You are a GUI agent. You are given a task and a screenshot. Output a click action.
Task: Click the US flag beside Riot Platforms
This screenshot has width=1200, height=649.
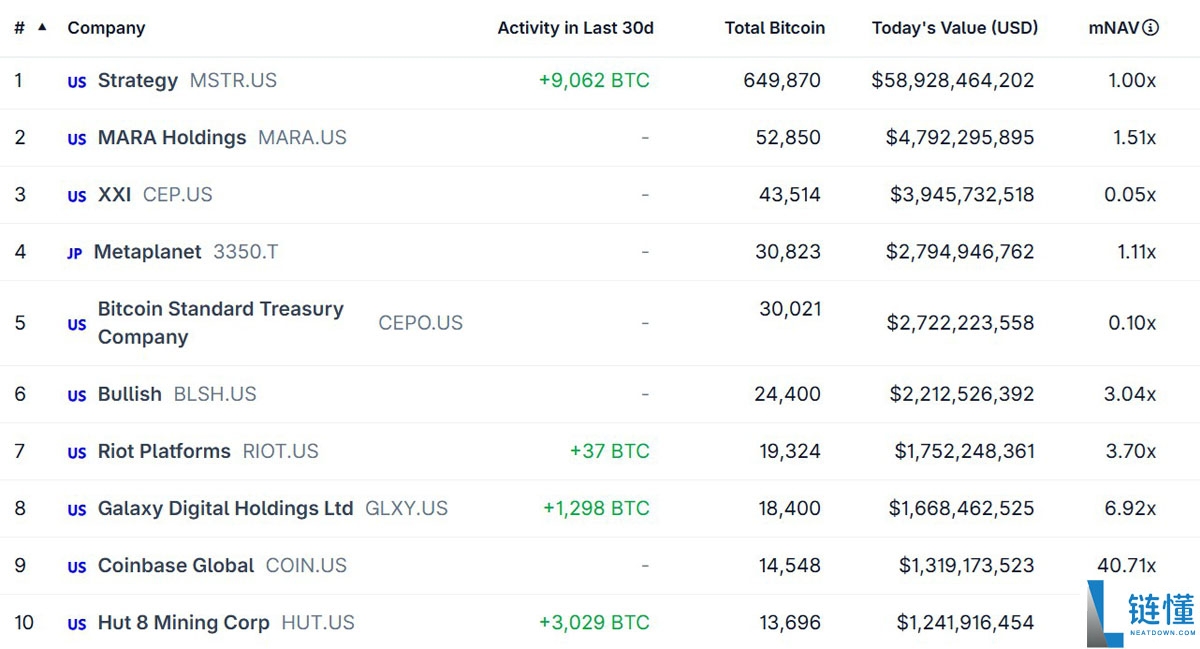(x=76, y=453)
